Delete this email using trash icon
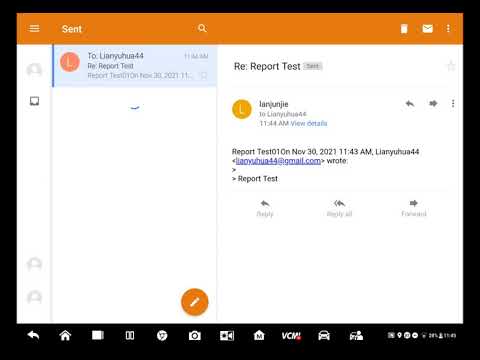The height and width of the screenshot is (360, 480). (404, 29)
